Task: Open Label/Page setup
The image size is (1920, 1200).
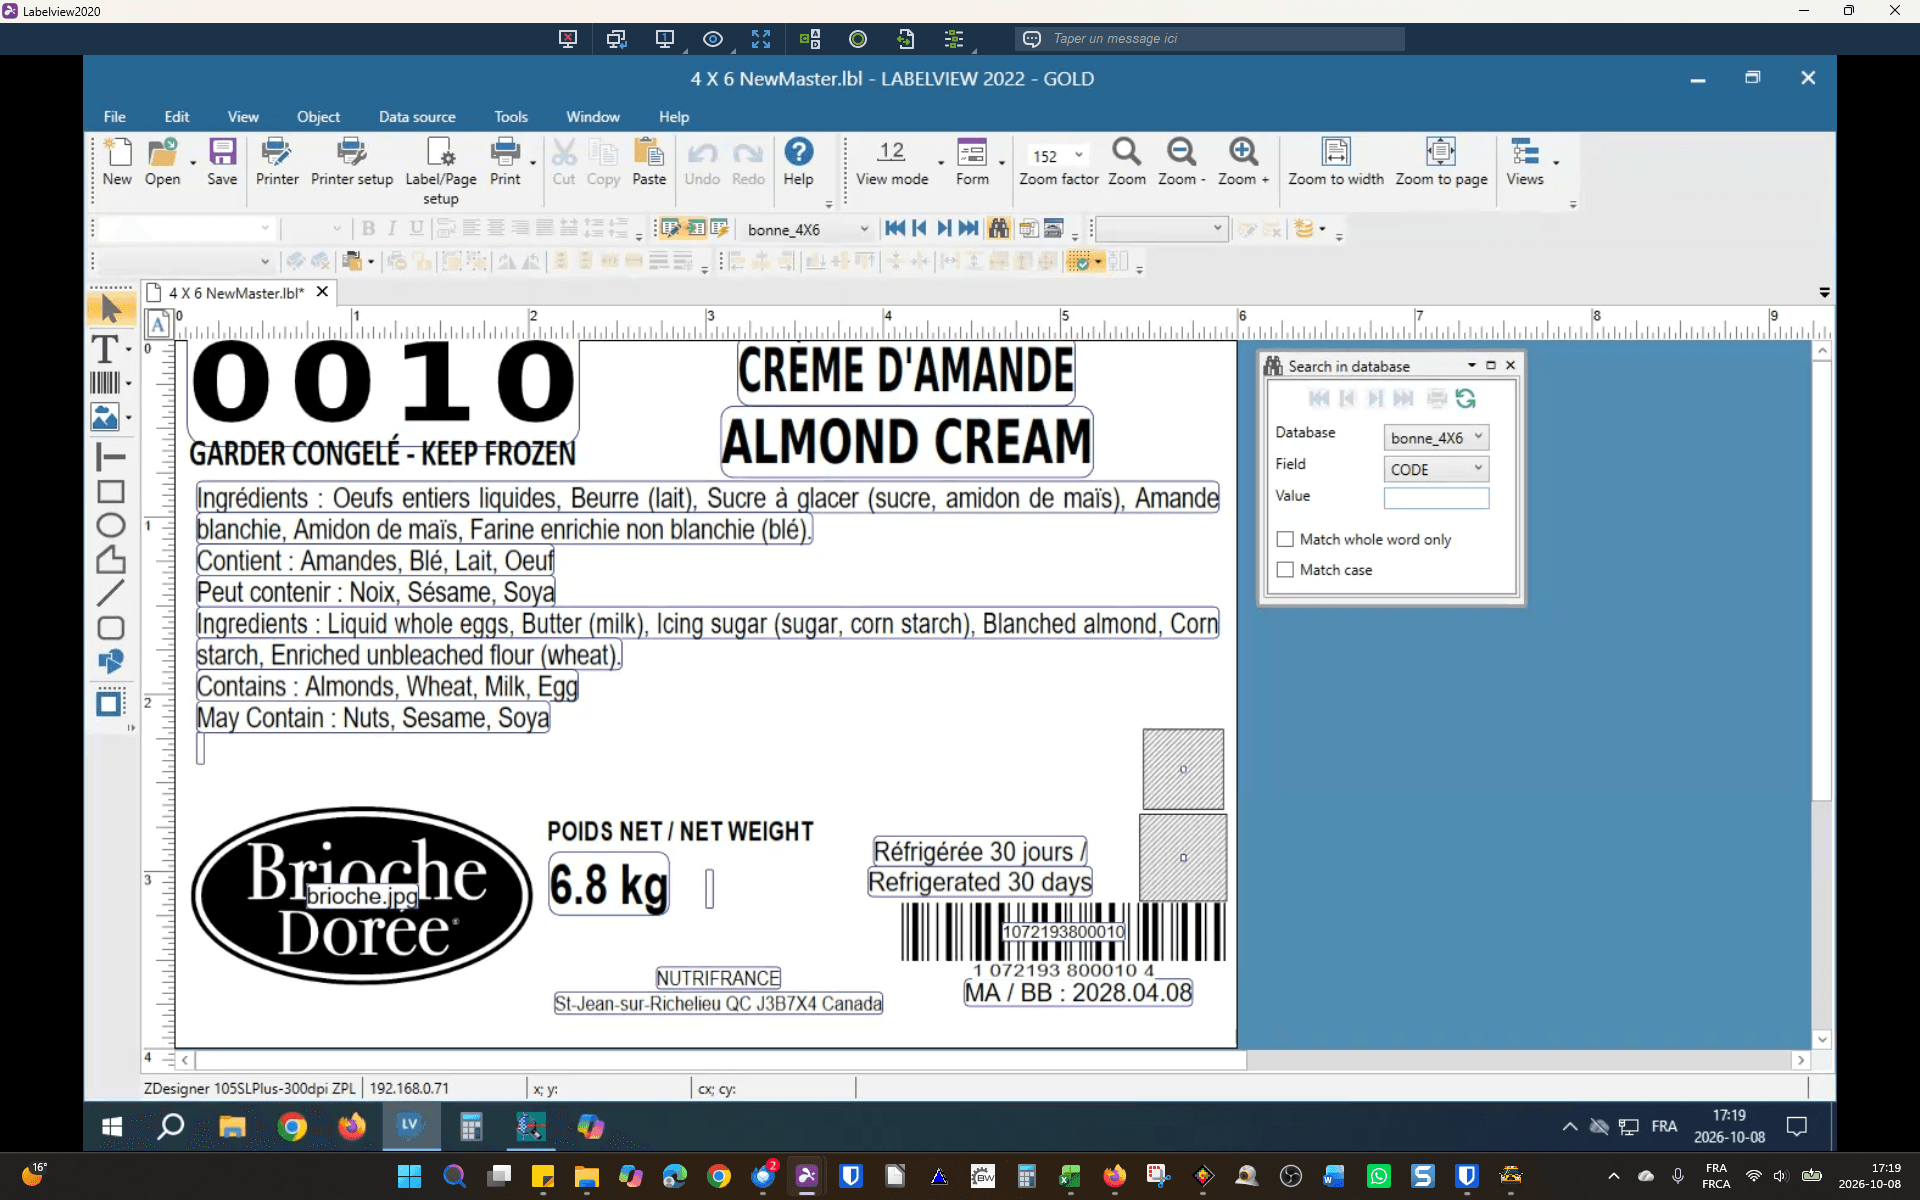Action: [440, 170]
